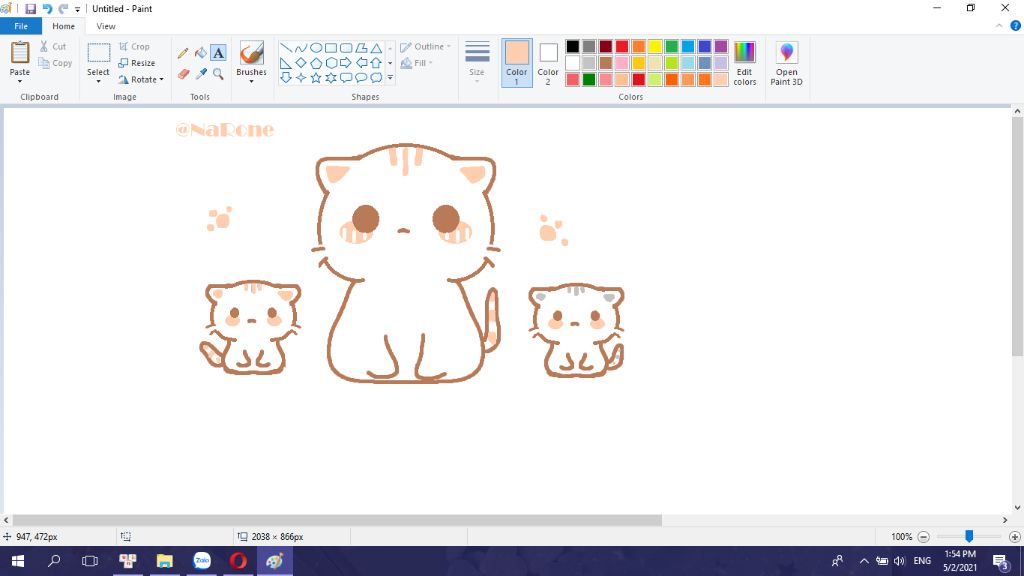Choose the Rounded rectangle shape

point(345,48)
